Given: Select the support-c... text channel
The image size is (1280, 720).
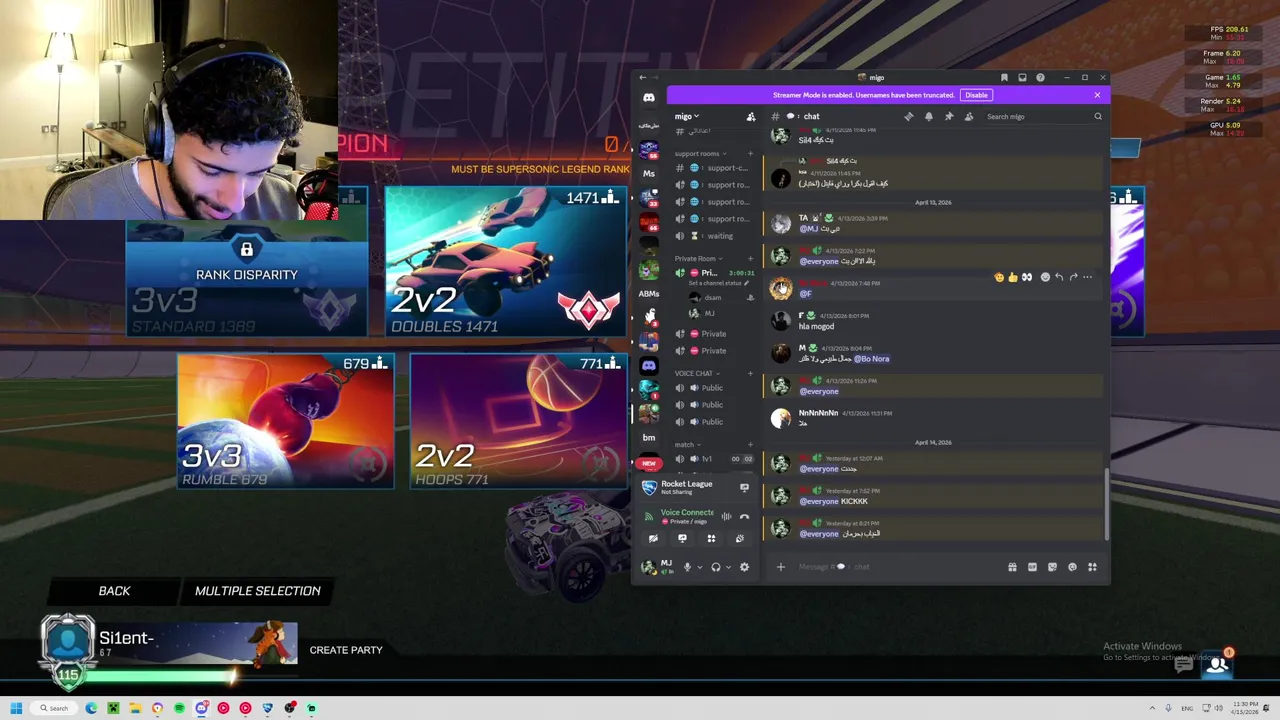Looking at the screenshot, I should [714, 168].
